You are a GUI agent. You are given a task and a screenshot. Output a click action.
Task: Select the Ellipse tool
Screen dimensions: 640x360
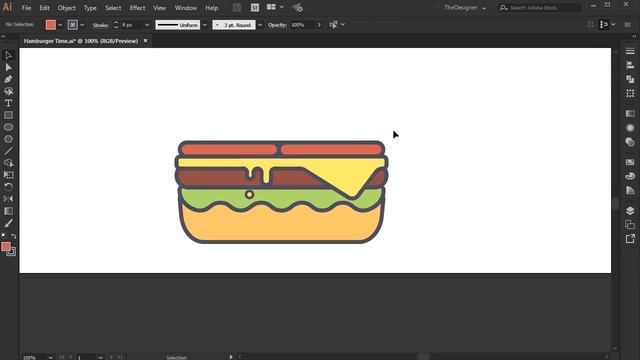click(x=8, y=127)
